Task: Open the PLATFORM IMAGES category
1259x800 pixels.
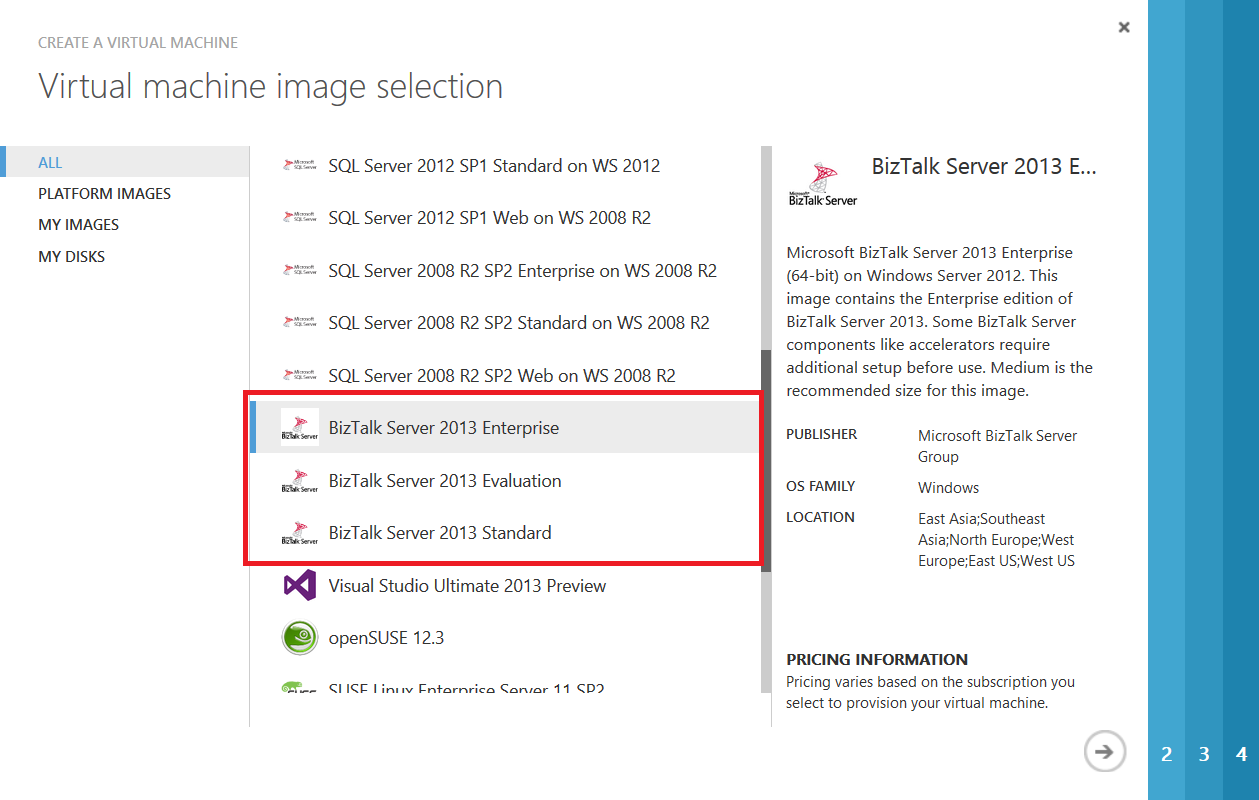Action: 104,194
